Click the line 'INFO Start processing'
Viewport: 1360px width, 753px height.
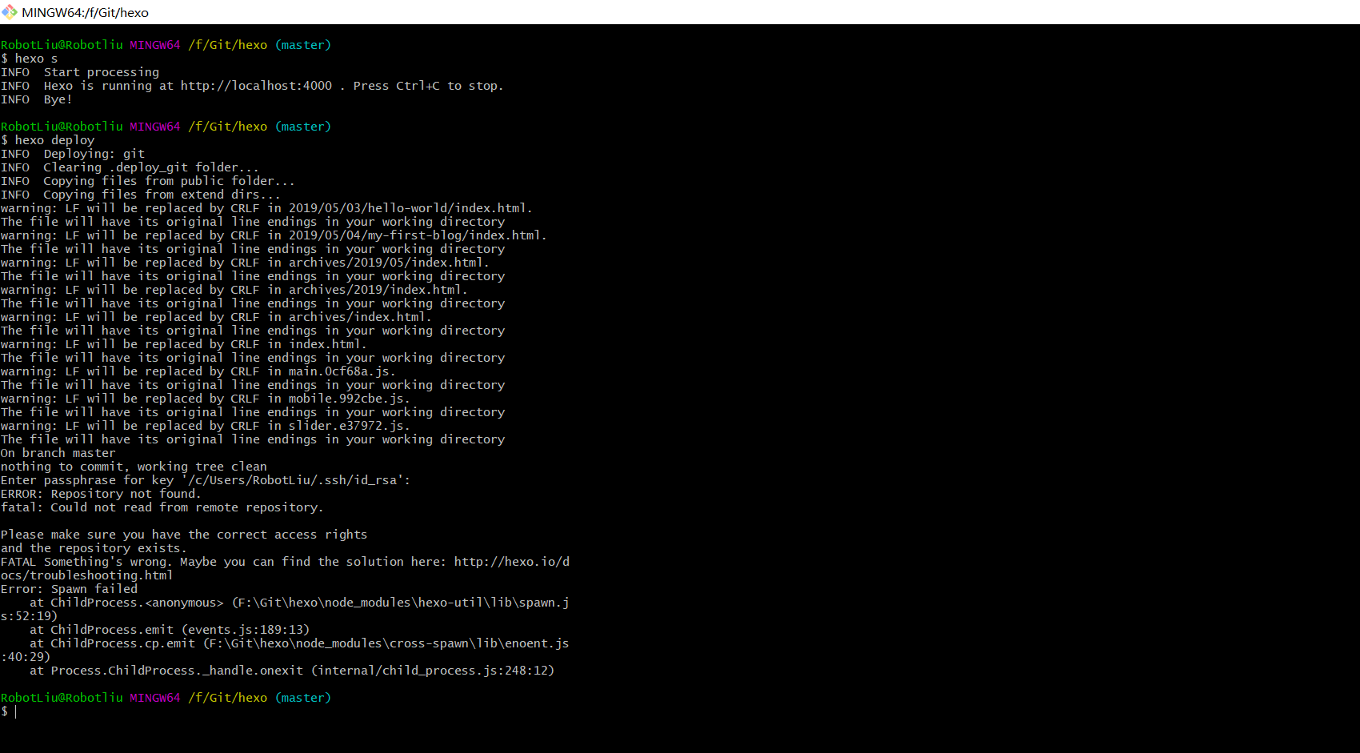80,72
